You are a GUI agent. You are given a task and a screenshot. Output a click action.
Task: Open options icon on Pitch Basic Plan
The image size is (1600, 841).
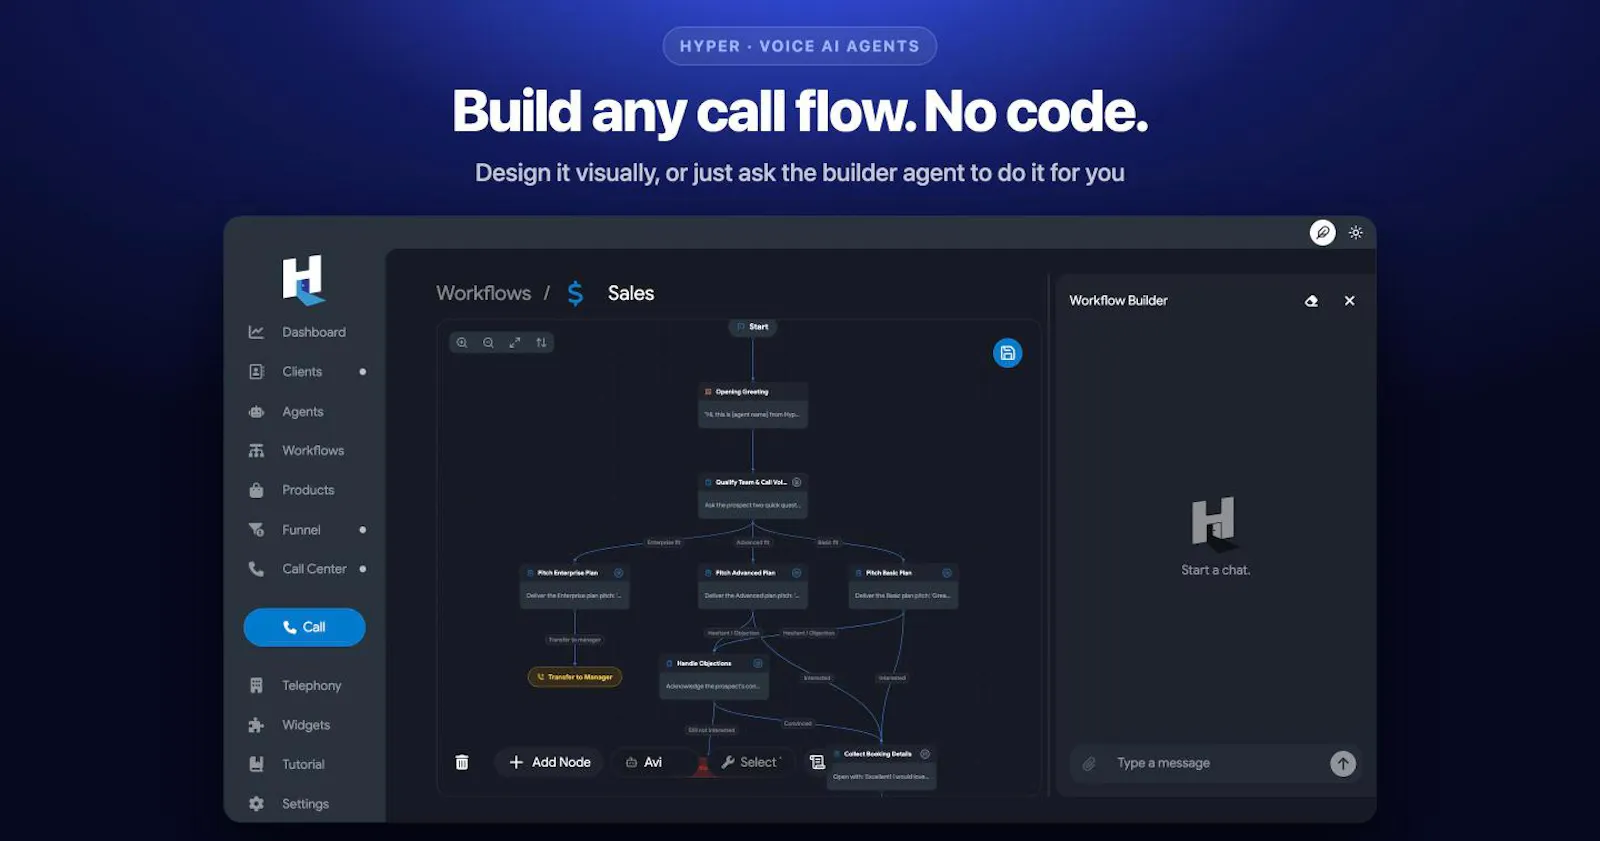coord(947,573)
